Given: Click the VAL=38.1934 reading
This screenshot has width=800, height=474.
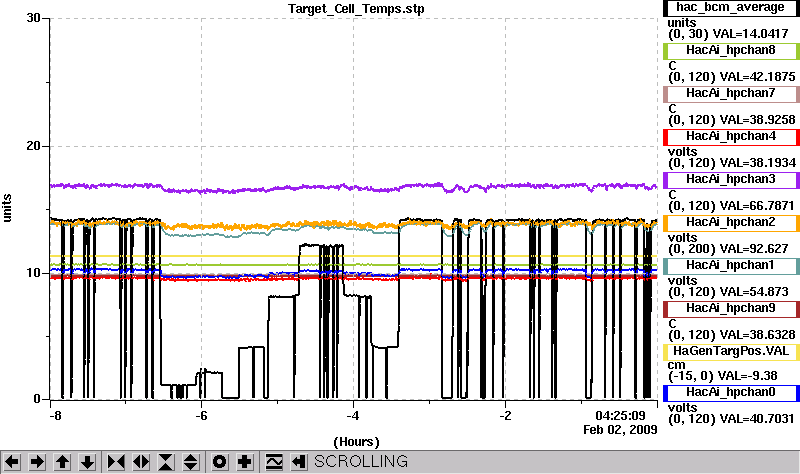Looking at the screenshot, I should [757, 163].
